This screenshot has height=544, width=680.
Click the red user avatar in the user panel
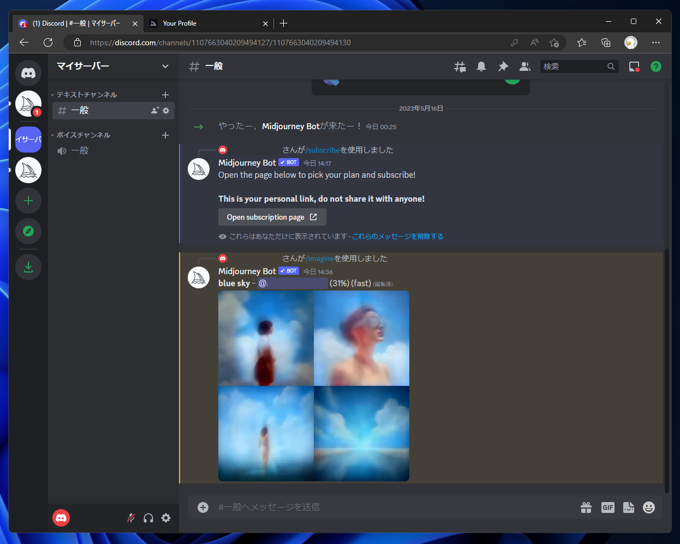tap(61, 518)
